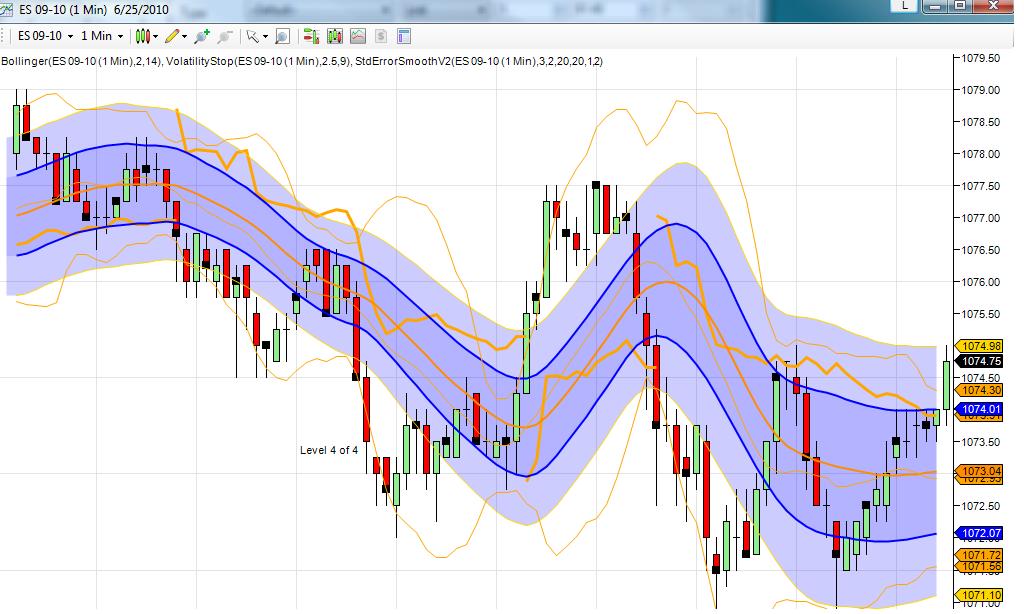Click the VolatilityStop indicator label text
This screenshot has width=1024, height=614.
click(x=259, y=61)
